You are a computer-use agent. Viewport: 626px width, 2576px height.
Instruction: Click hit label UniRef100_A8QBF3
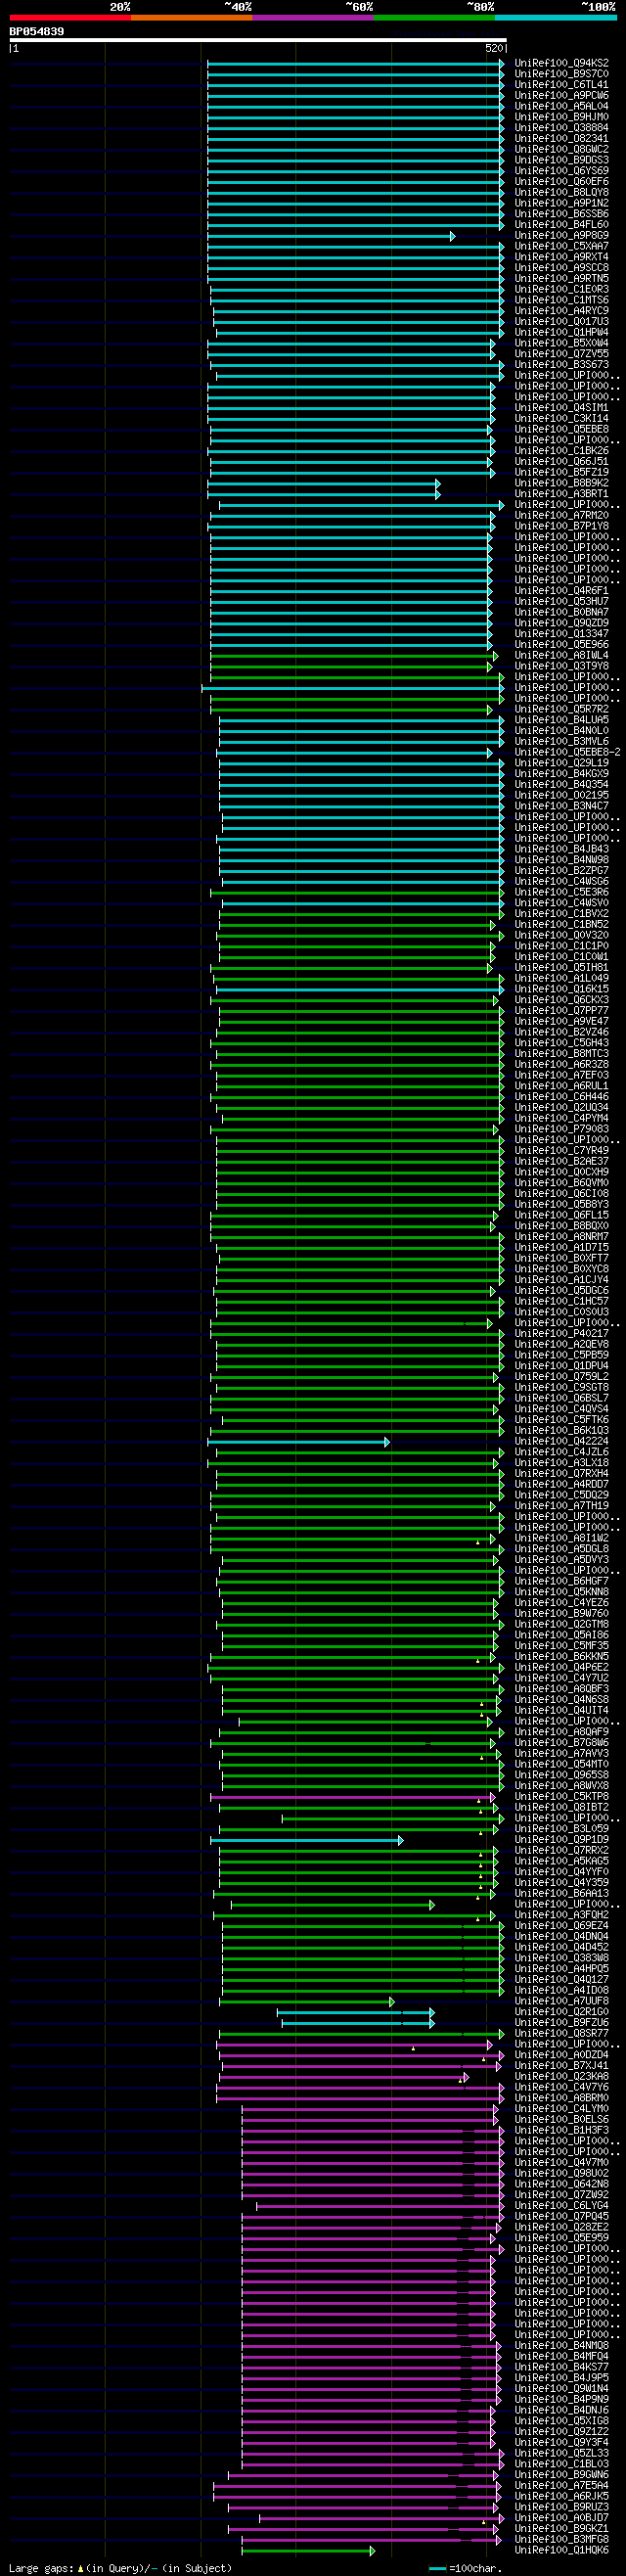tap(562, 1689)
